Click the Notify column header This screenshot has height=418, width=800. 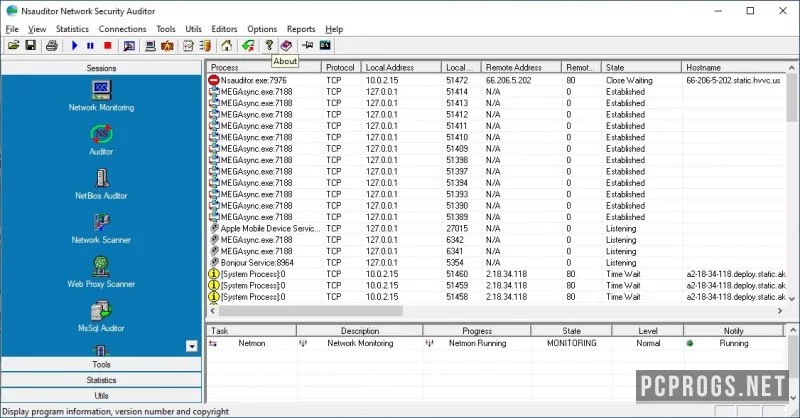(x=733, y=331)
